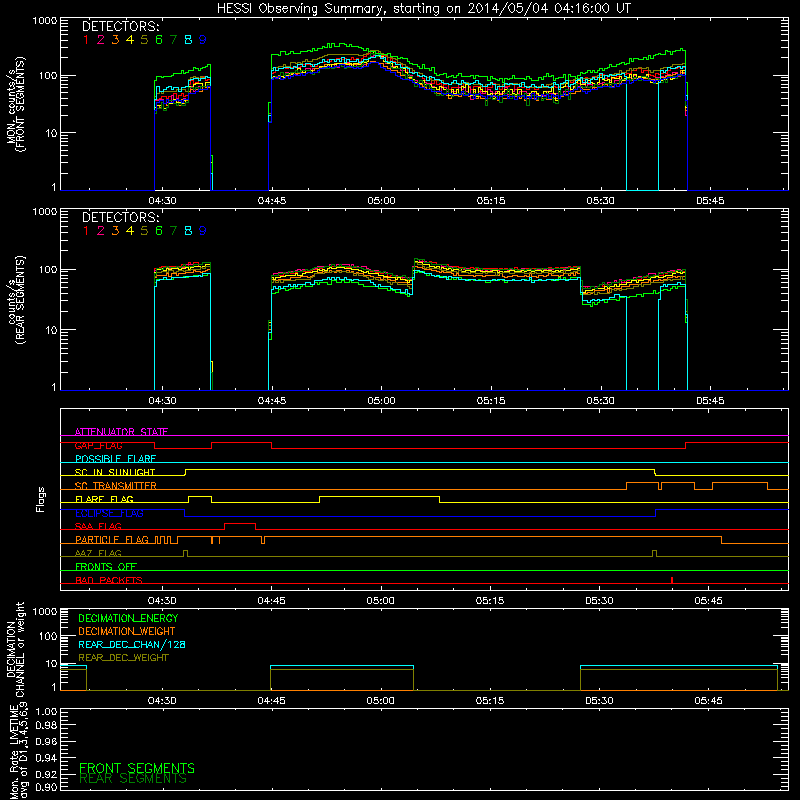The height and width of the screenshot is (800, 800).
Task: Click the 05:00 tick under the front segments plot
Action: point(381,201)
